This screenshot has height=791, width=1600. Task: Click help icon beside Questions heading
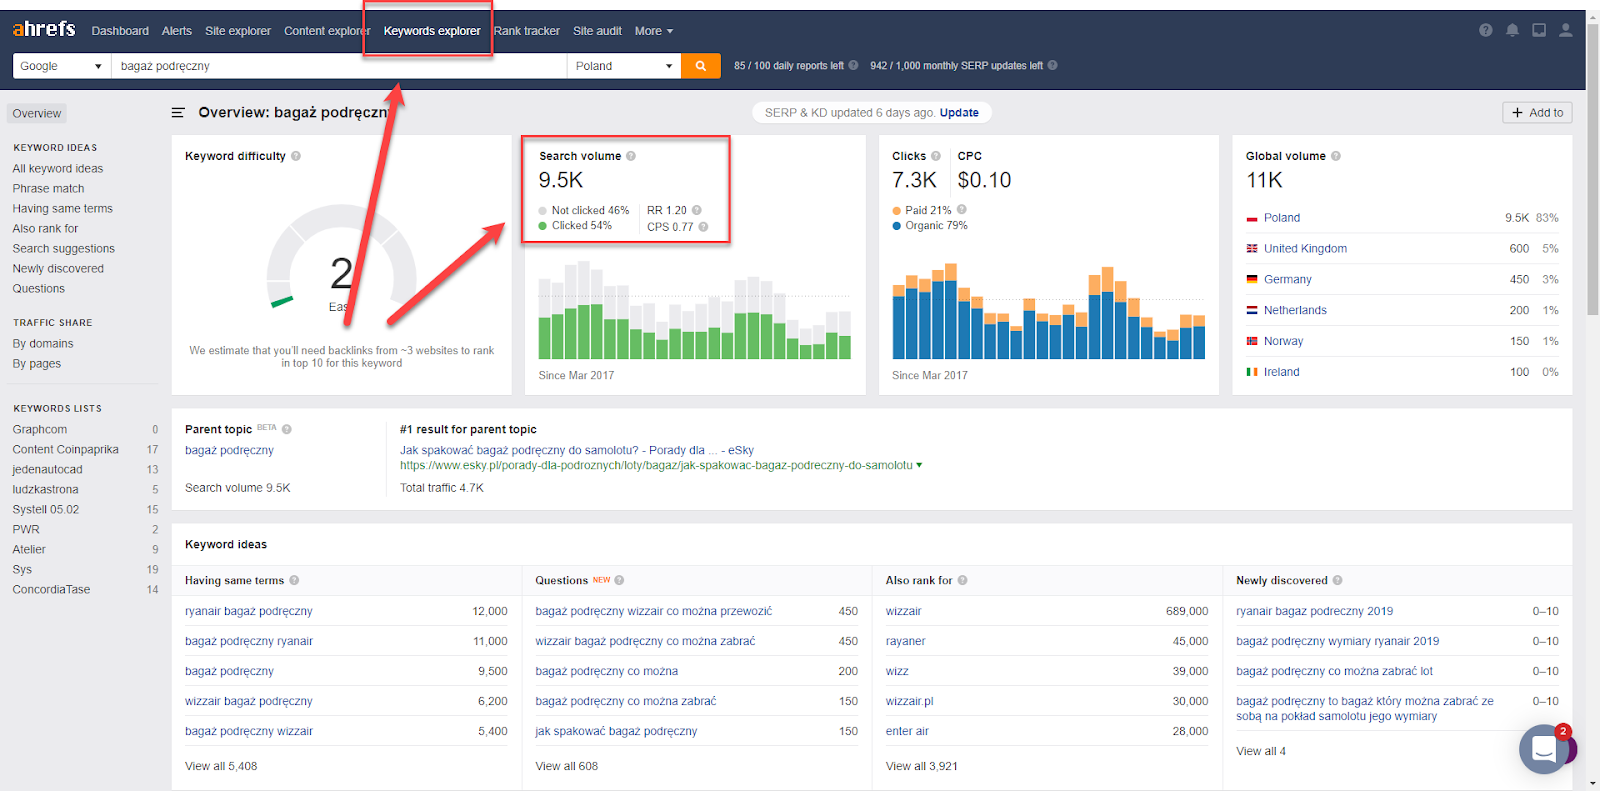coord(619,580)
